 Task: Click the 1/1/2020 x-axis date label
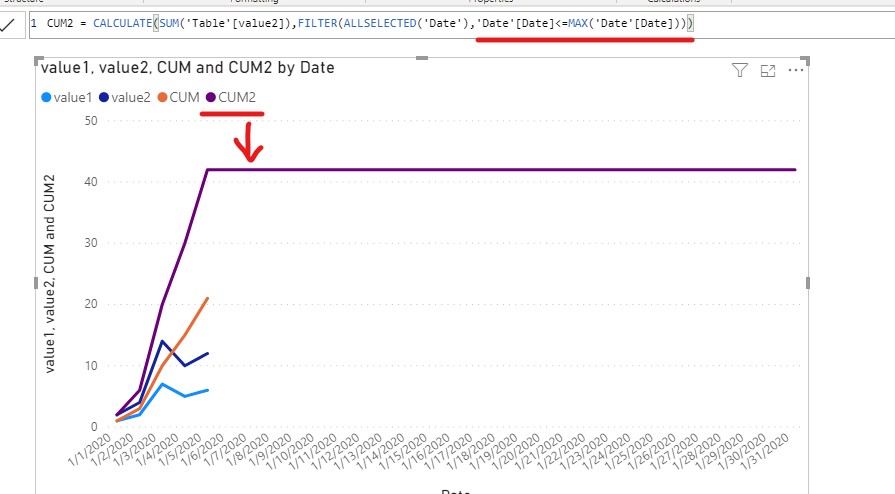tap(90, 450)
